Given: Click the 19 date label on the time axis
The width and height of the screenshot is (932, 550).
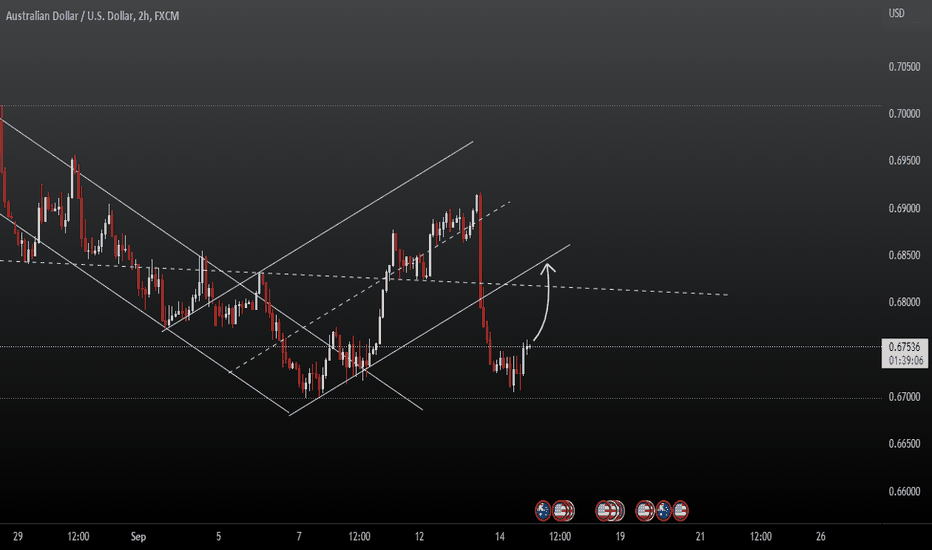Looking at the screenshot, I should [x=620, y=536].
